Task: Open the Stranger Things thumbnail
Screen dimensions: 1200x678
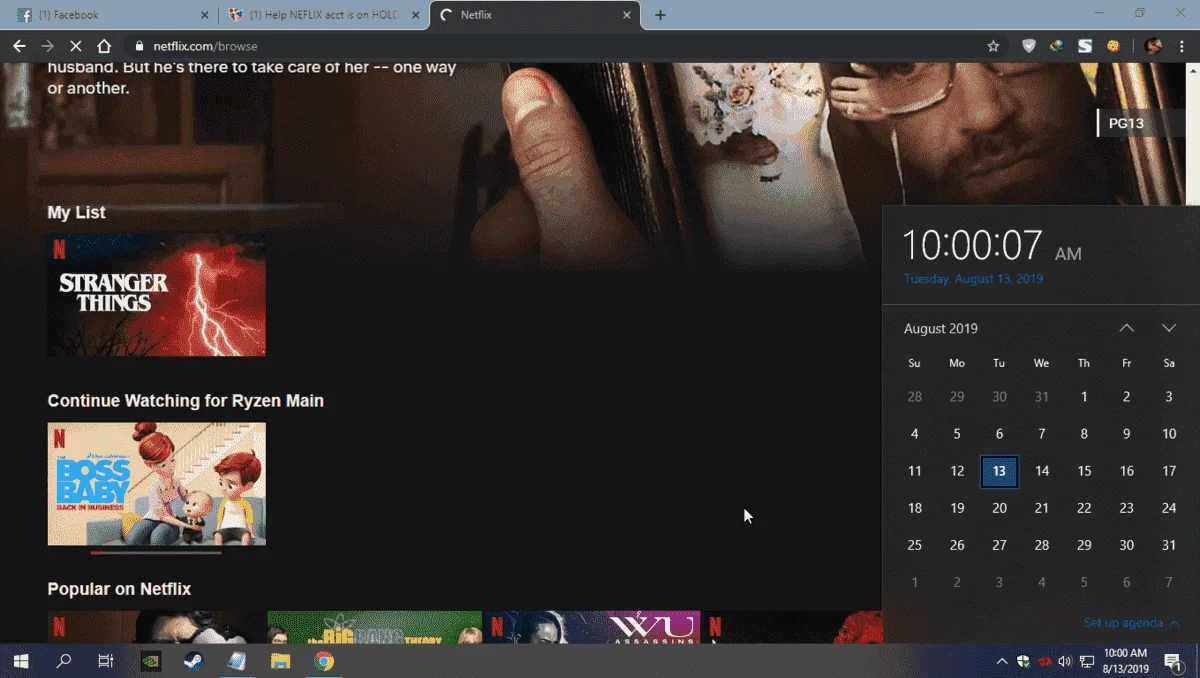Action: pos(157,295)
